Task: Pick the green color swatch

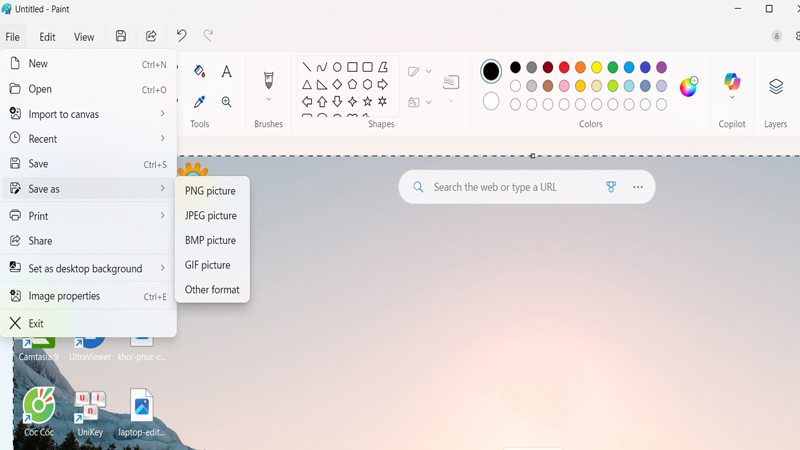Action: click(x=613, y=67)
